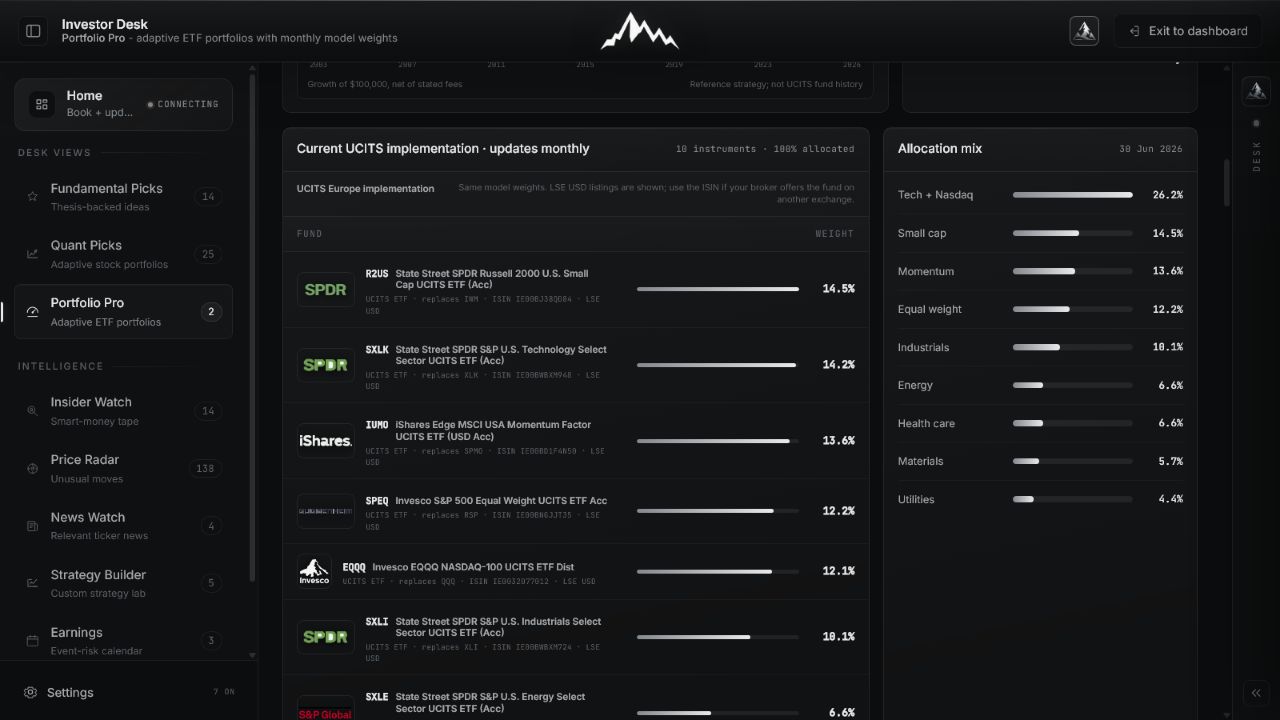Click the Health care allocation label
This screenshot has height=720, width=1280.
pos(926,423)
